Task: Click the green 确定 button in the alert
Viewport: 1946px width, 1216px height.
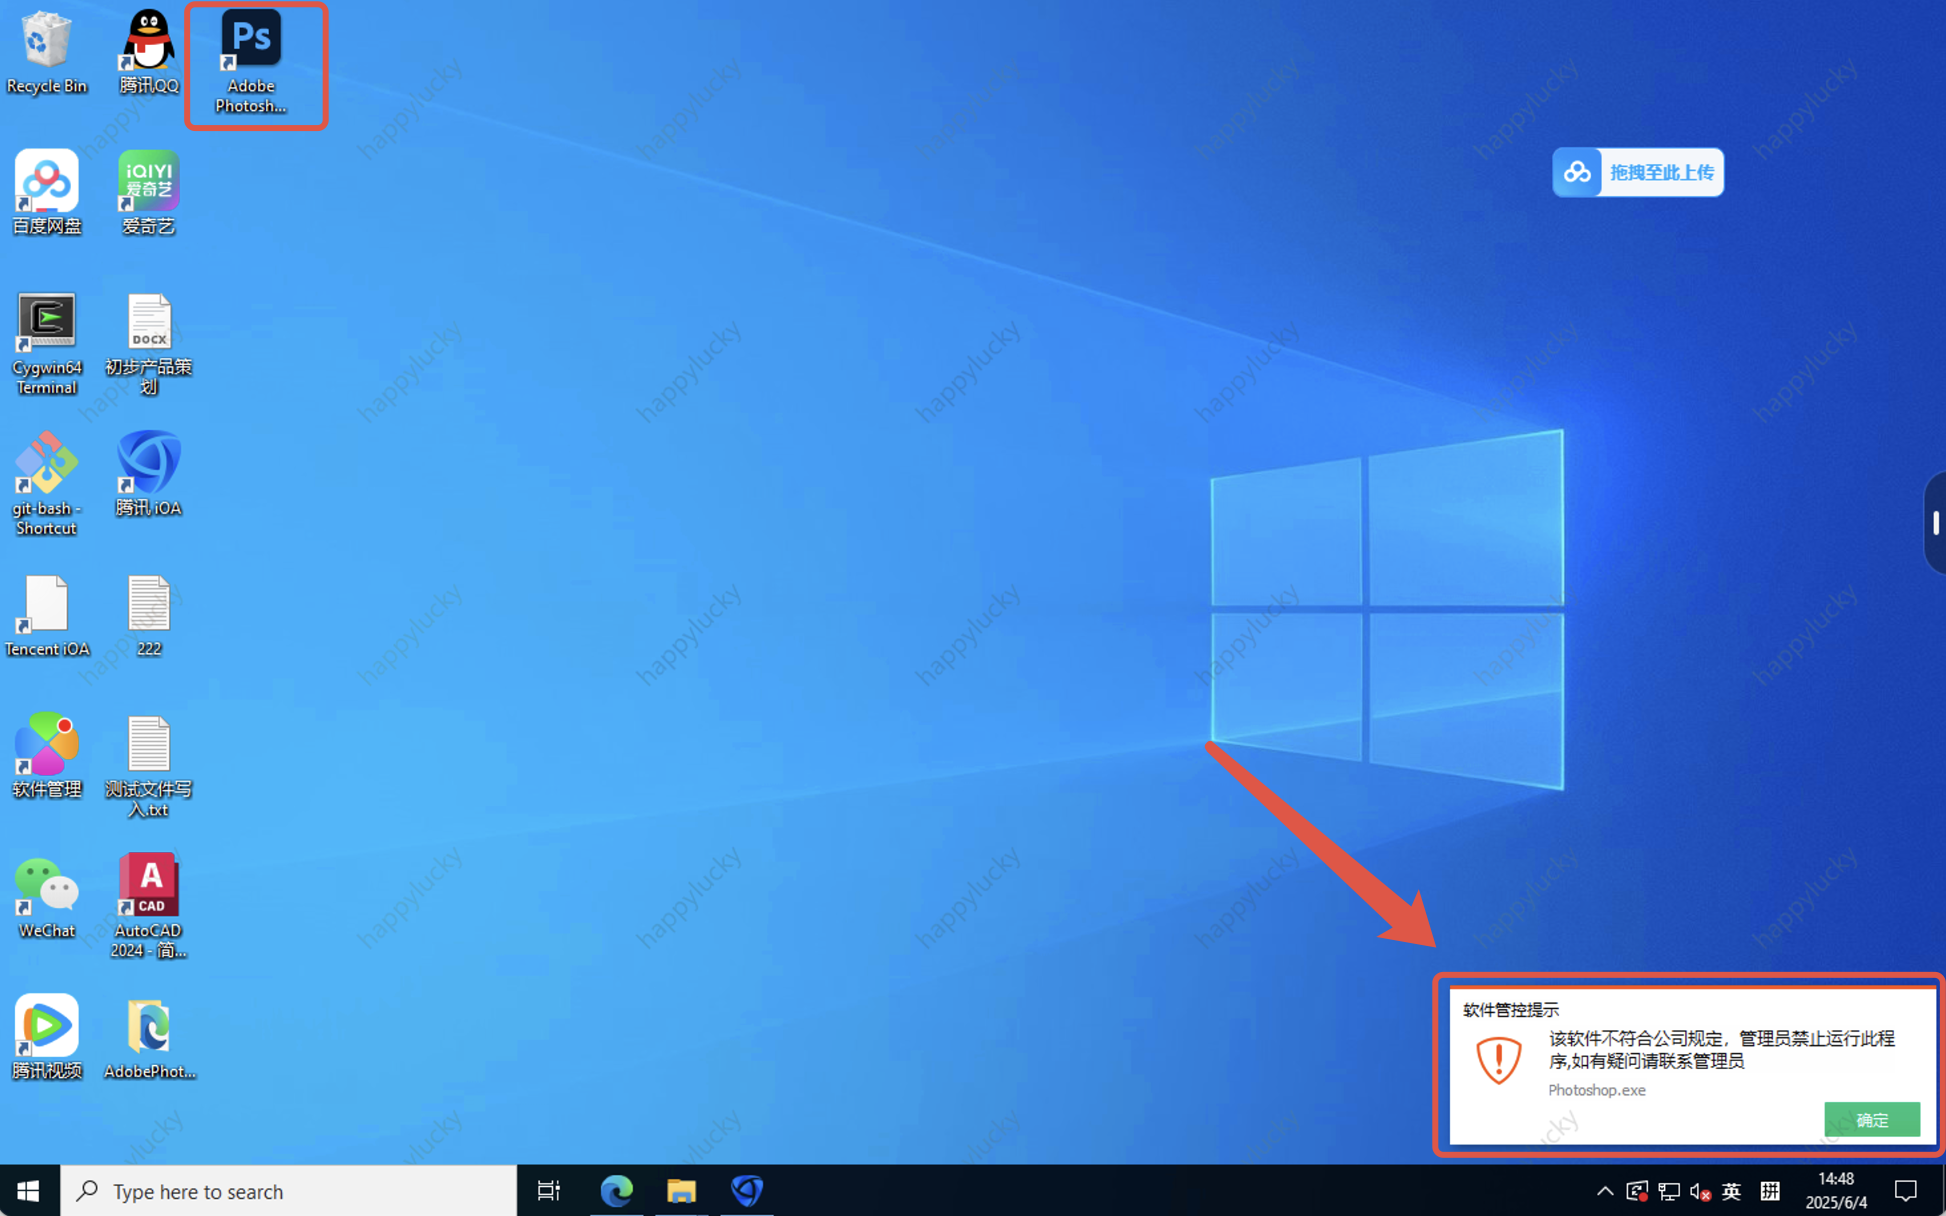Action: [x=1871, y=1119]
